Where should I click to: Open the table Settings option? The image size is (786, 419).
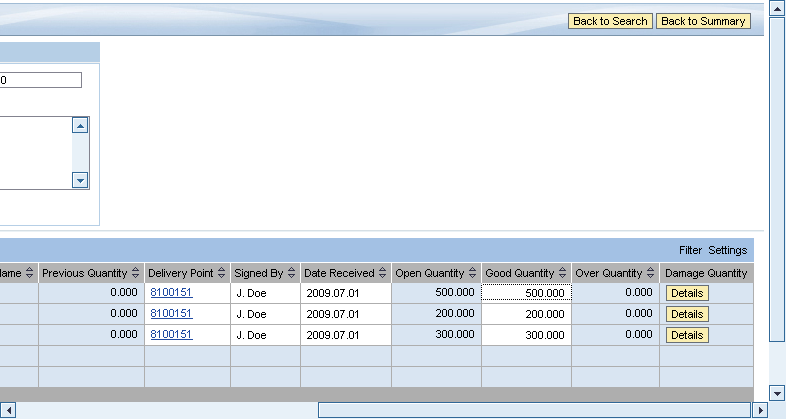click(x=728, y=250)
